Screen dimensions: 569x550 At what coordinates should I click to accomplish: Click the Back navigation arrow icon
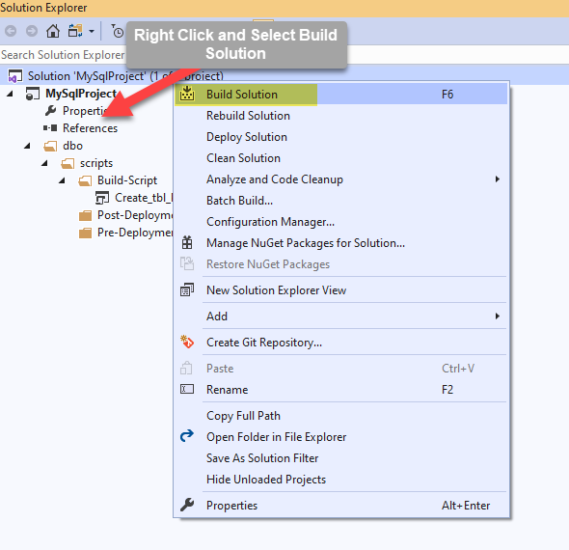pyautogui.click(x=11, y=31)
